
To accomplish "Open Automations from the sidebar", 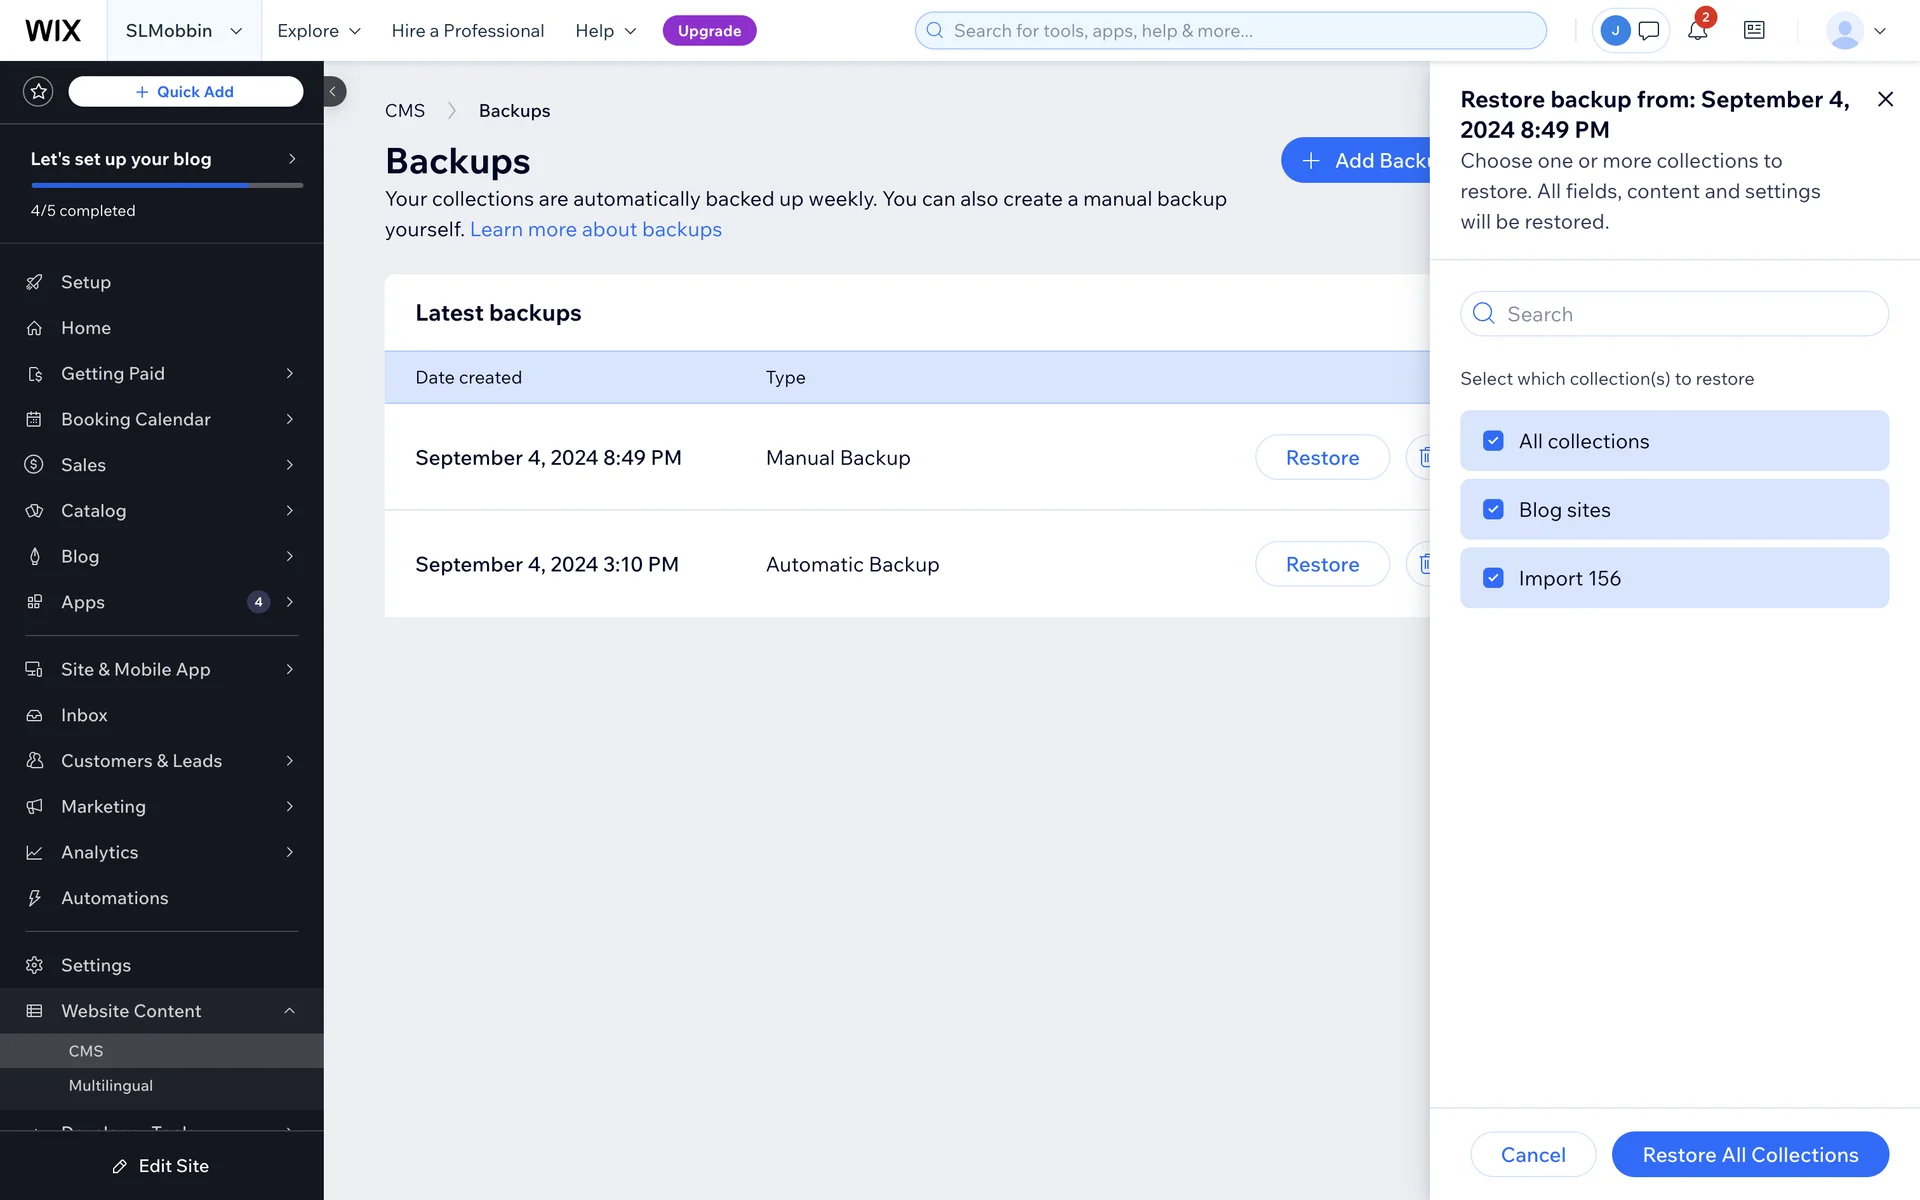I will coord(114,898).
